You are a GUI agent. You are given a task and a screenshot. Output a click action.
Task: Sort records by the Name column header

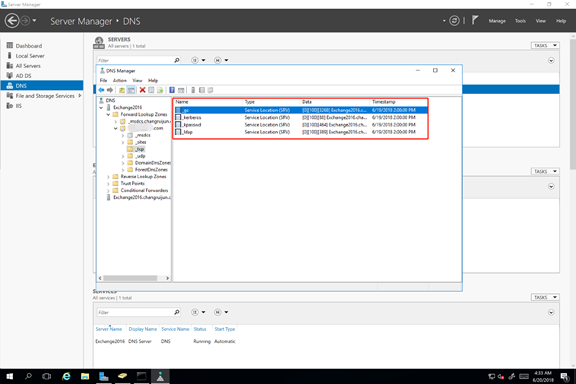[208, 102]
